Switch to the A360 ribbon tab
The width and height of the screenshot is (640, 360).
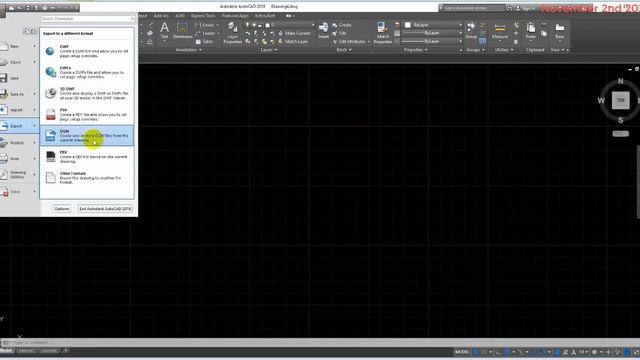[180, 16]
